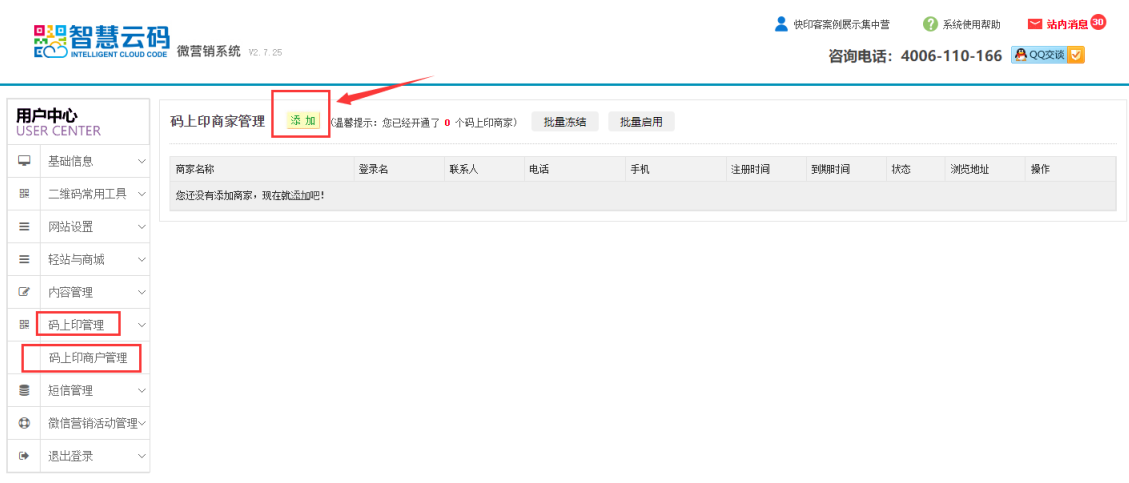Open the 码上印管理 menu

(76, 325)
